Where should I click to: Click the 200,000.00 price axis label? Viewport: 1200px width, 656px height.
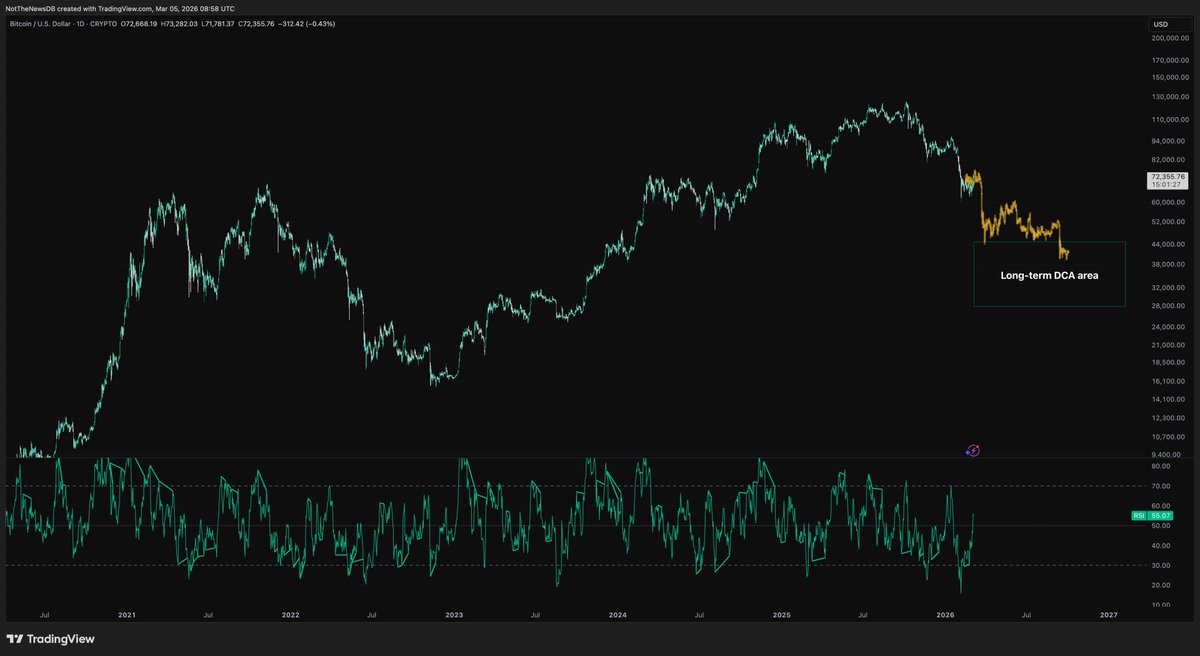(x=1168, y=38)
